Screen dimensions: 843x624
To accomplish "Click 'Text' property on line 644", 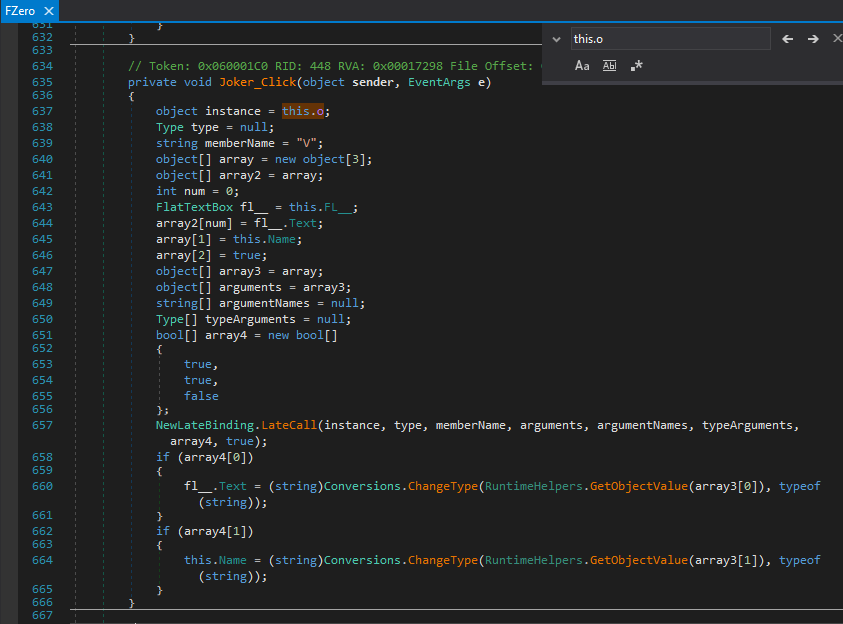I will coord(303,224).
